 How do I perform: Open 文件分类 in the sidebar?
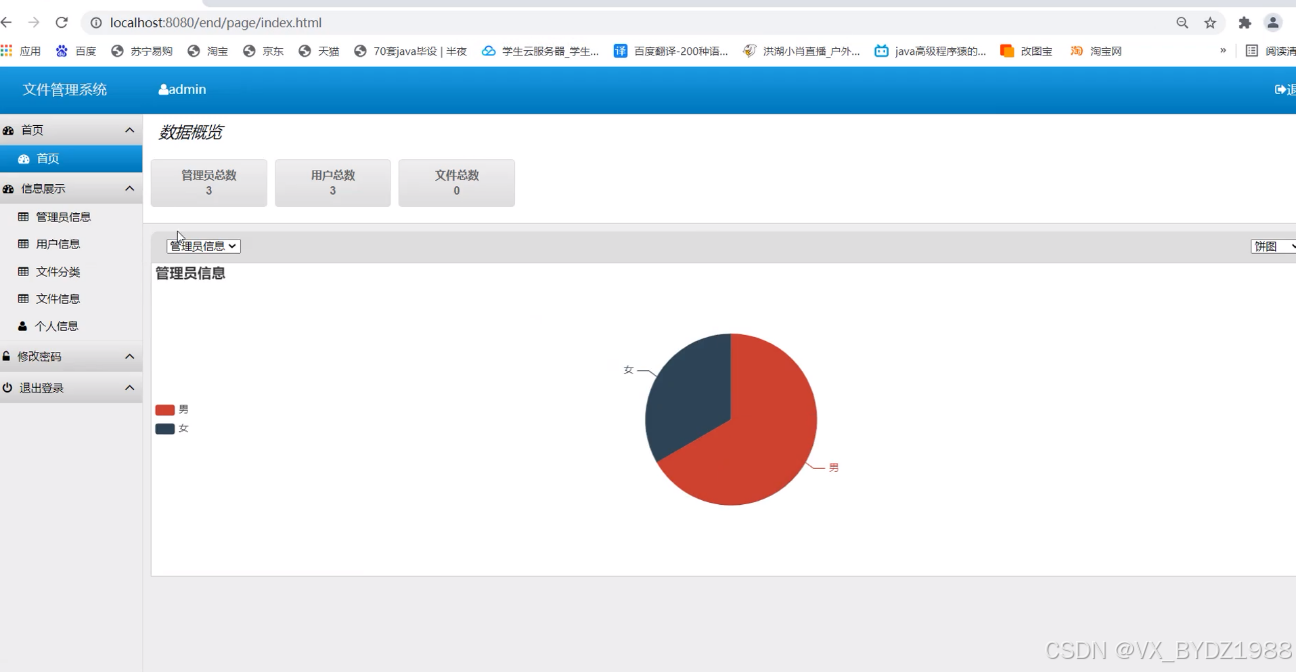pyautogui.click(x=58, y=272)
